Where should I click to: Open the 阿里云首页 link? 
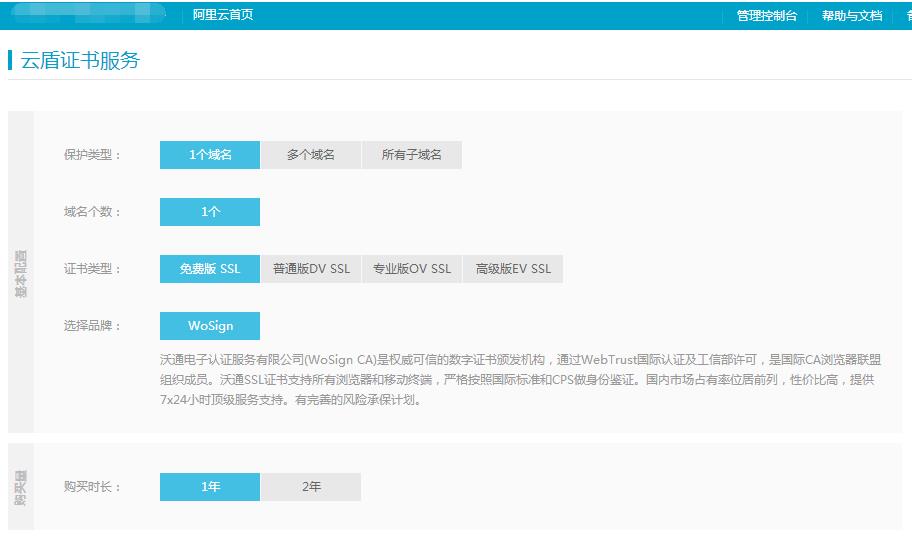tap(223, 15)
